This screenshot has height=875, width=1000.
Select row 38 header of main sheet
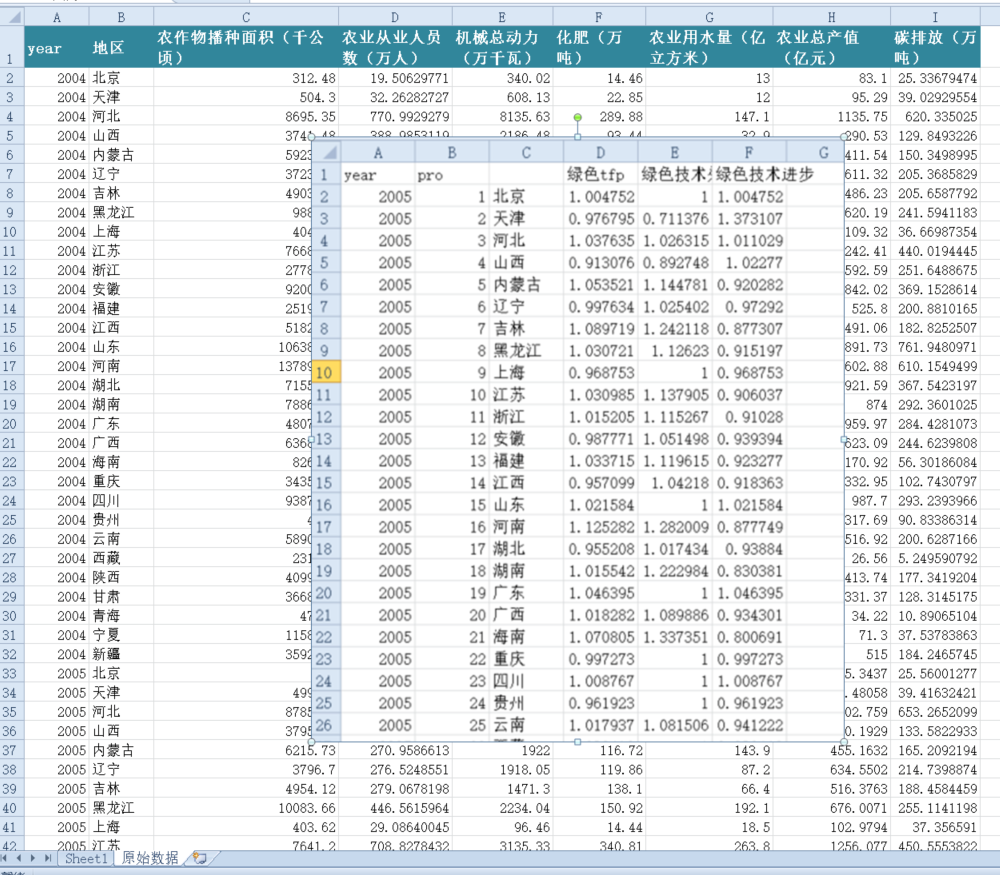(x=11, y=770)
